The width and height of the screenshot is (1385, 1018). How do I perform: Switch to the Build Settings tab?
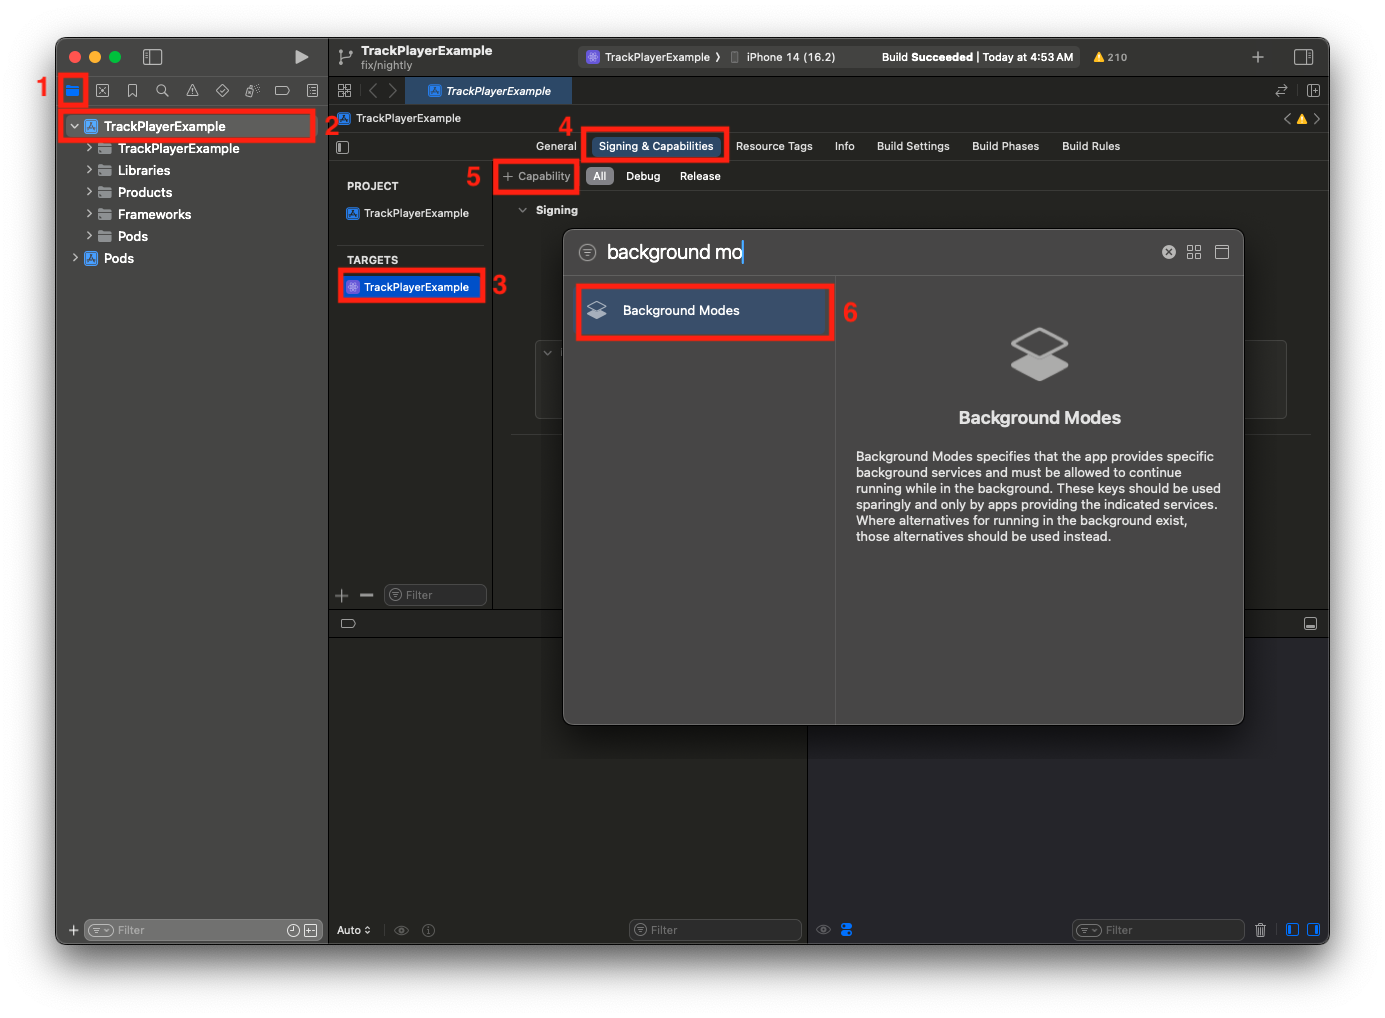912,146
